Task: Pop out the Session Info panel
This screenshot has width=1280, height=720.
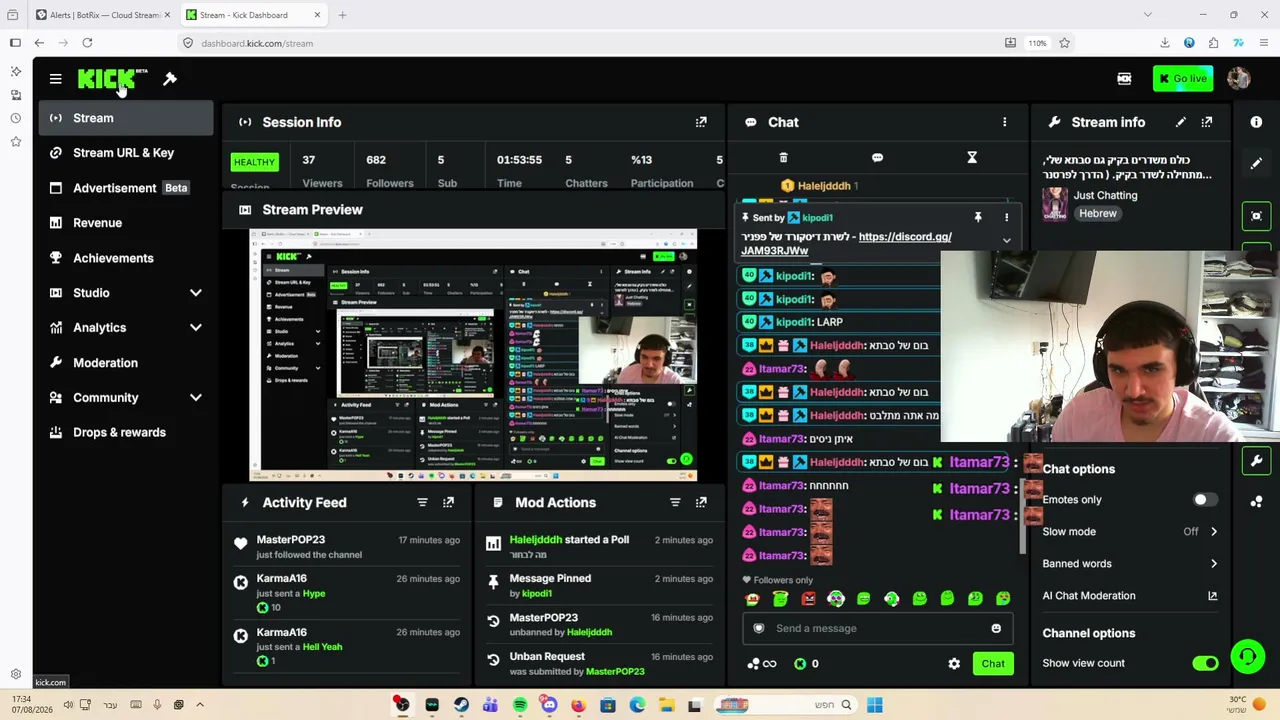Action: [x=701, y=122]
